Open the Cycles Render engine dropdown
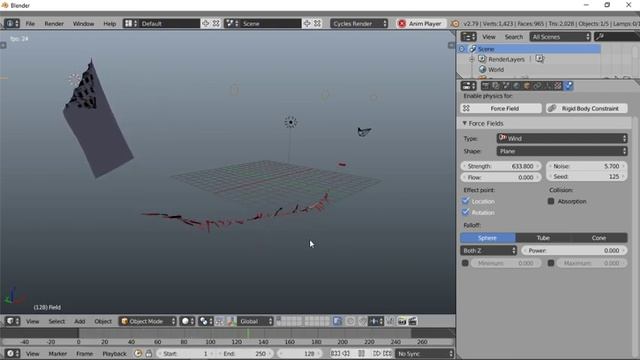This screenshot has width=640, height=360. coord(359,23)
